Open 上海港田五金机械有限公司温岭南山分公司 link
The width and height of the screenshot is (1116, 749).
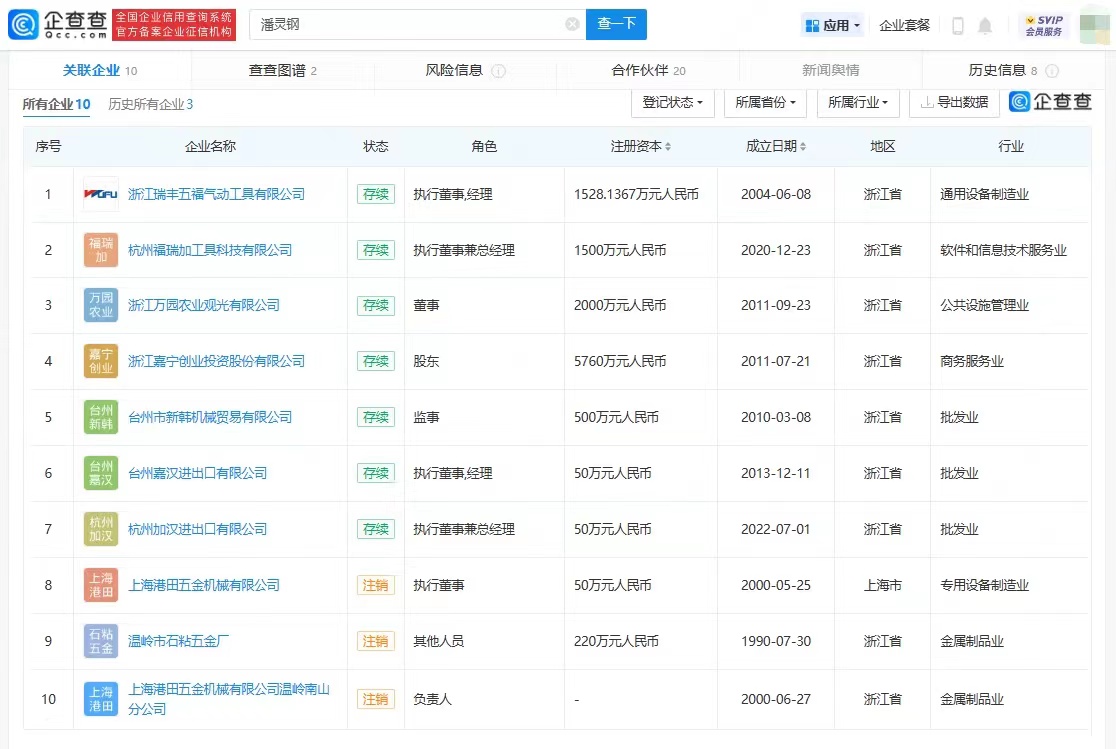click(228, 699)
